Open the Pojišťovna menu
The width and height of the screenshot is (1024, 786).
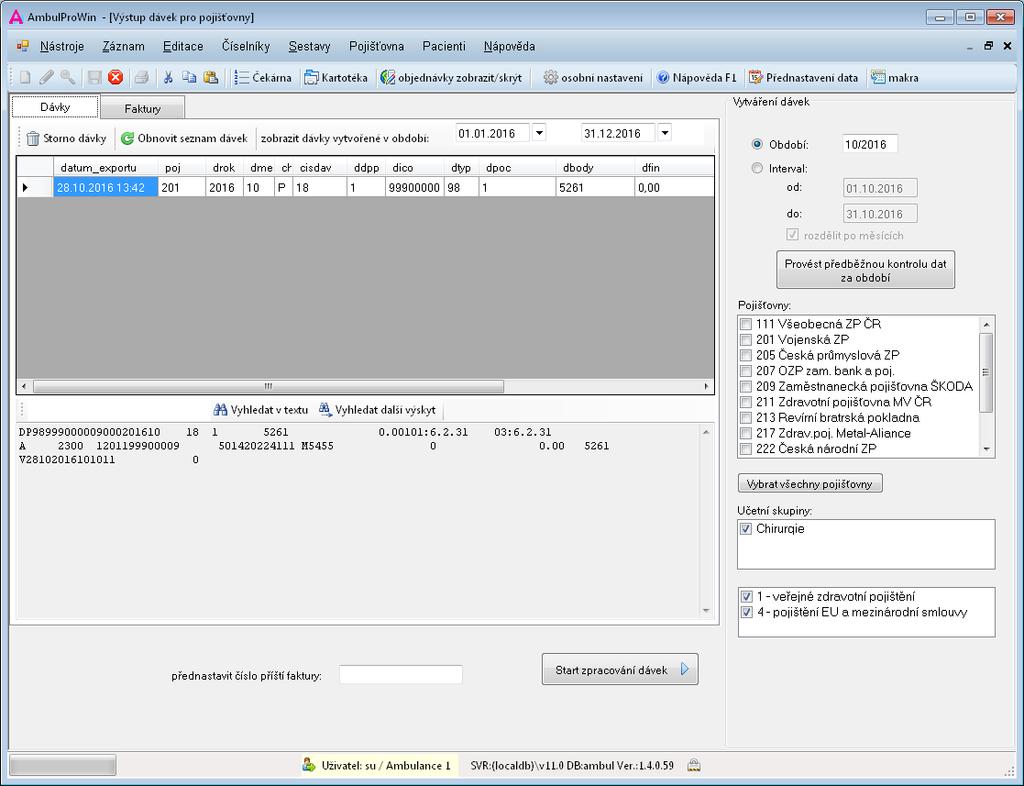(376, 46)
